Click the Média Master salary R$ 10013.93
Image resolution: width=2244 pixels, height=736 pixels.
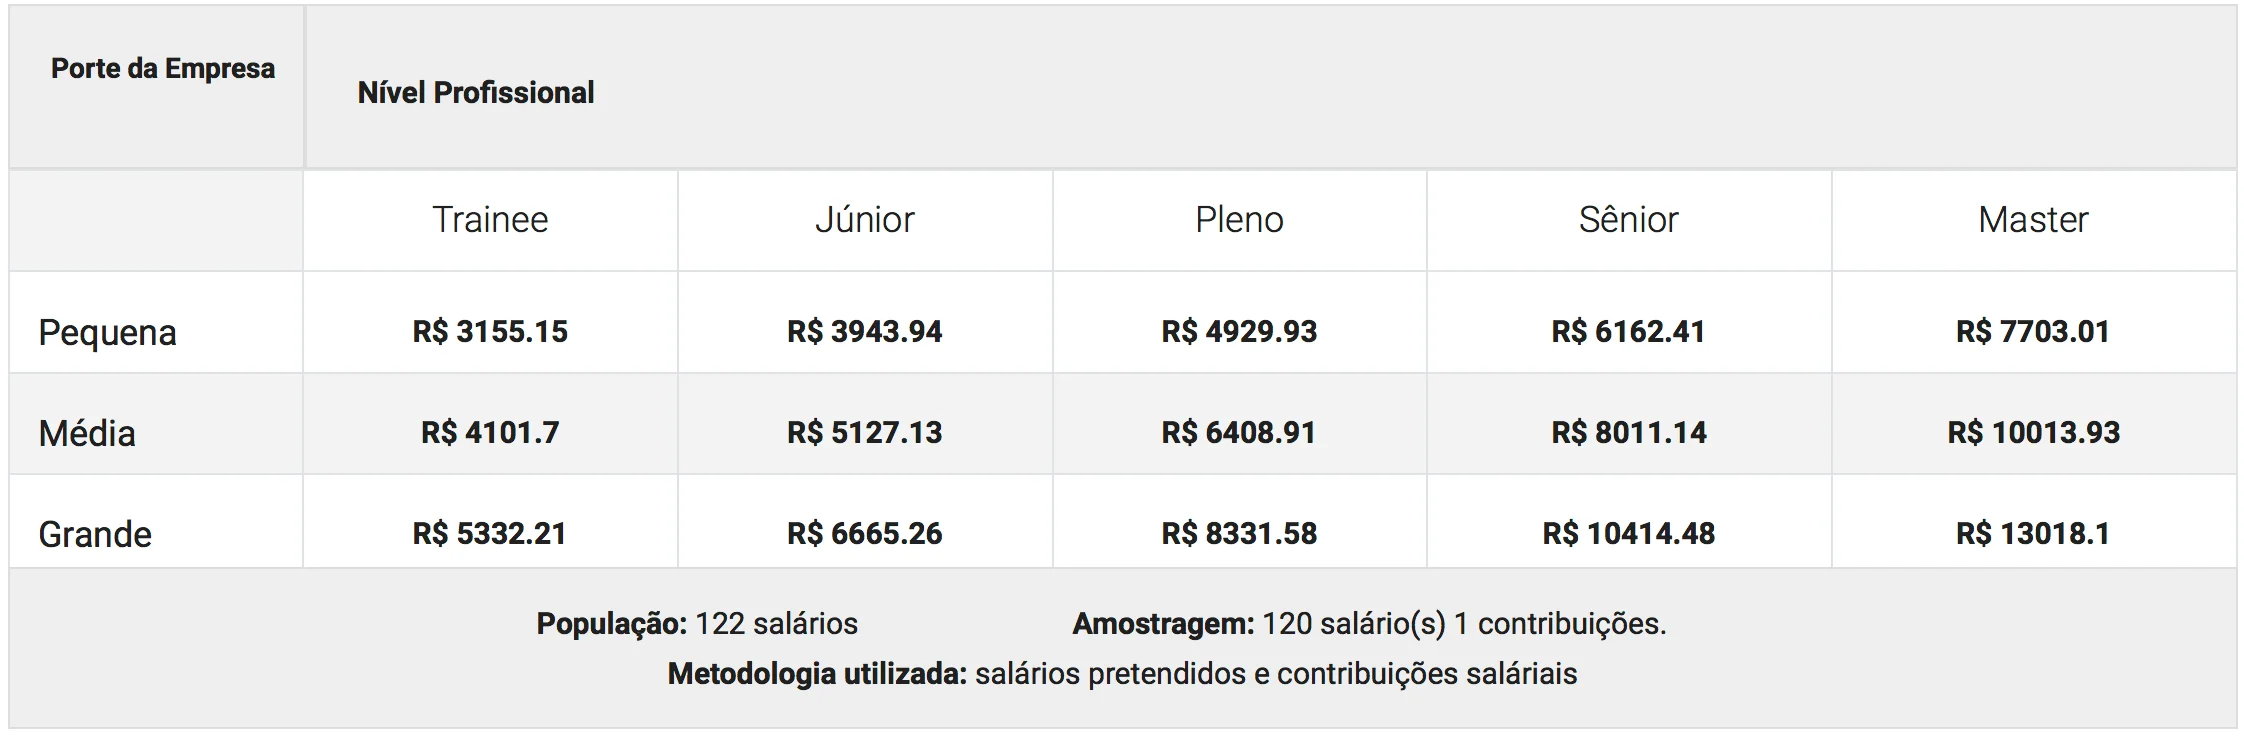point(2033,433)
